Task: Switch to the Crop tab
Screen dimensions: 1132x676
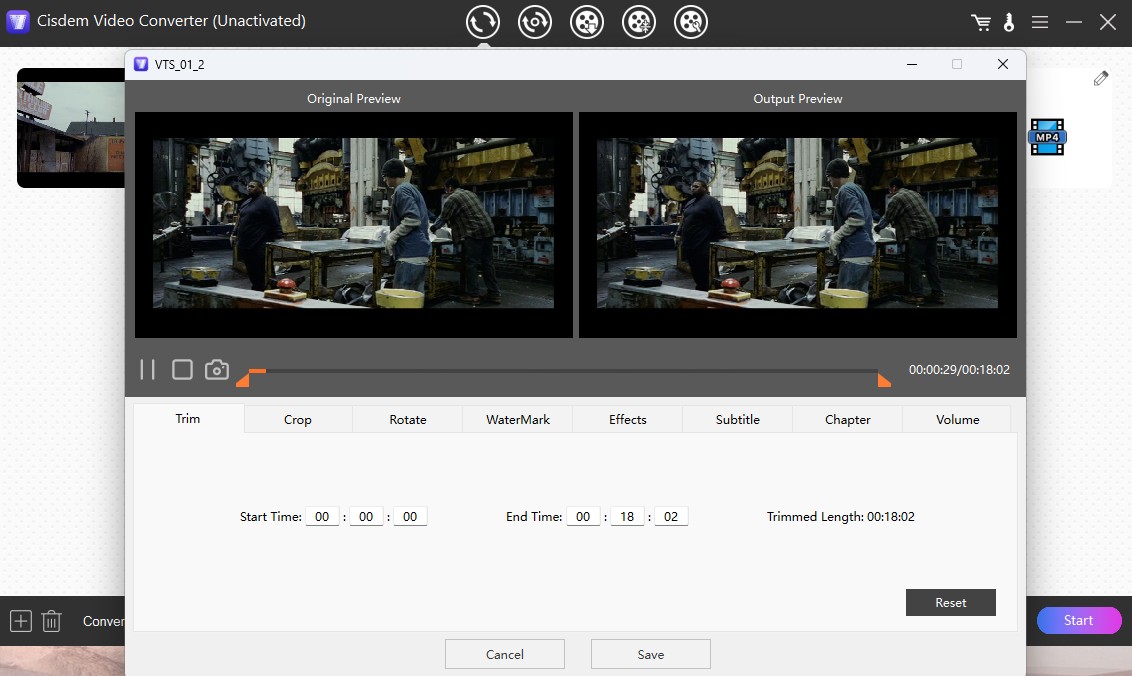Action: pyautogui.click(x=298, y=420)
